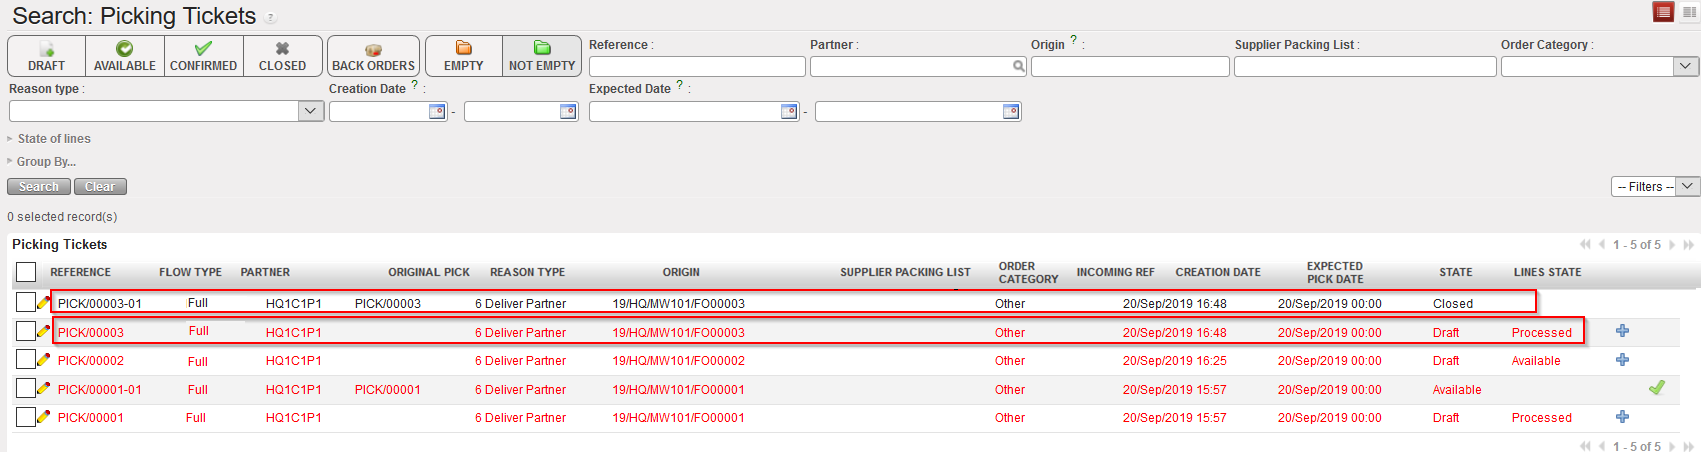Click the edit pencil for PICK/00002
The image size is (1701, 452).
click(x=43, y=360)
